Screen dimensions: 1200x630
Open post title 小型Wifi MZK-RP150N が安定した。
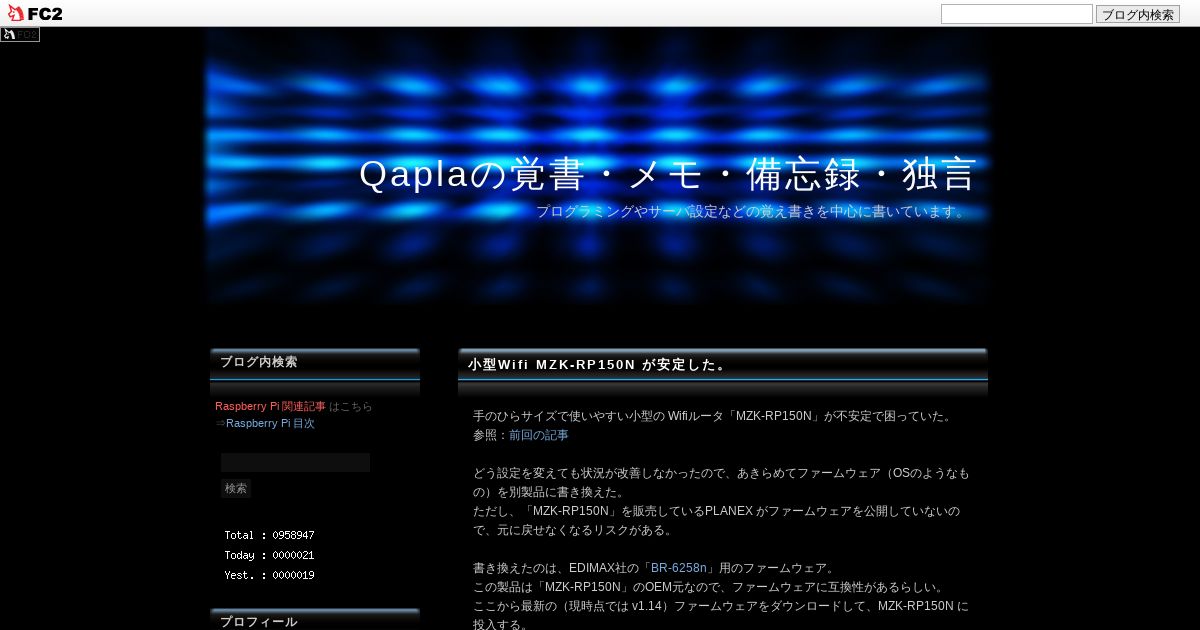[598, 365]
